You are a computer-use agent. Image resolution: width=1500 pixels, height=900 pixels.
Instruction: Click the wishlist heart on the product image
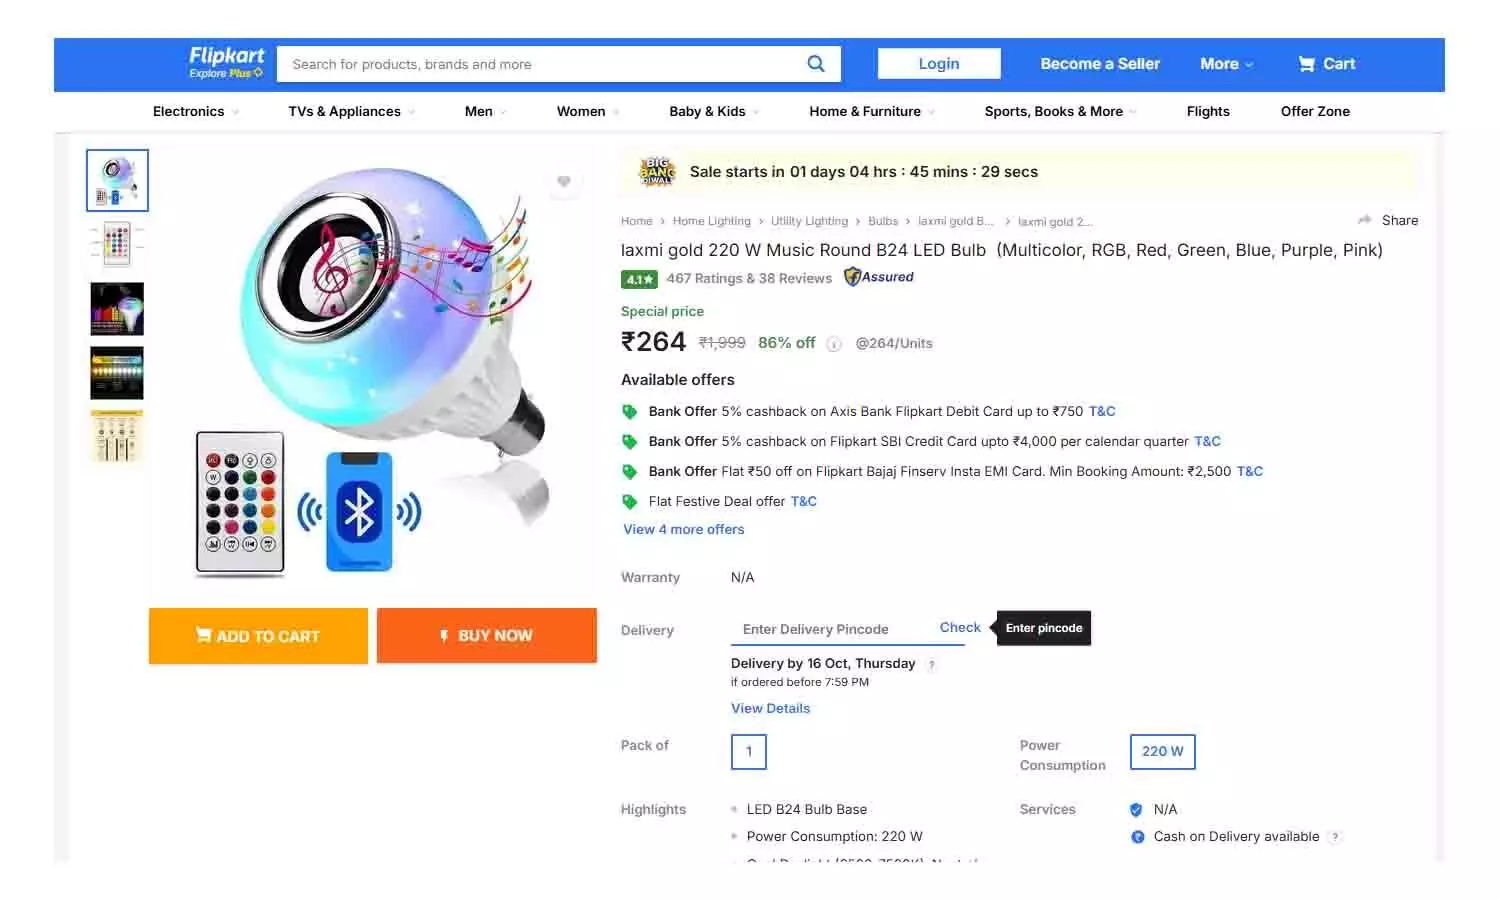pyautogui.click(x=564, y=181)
